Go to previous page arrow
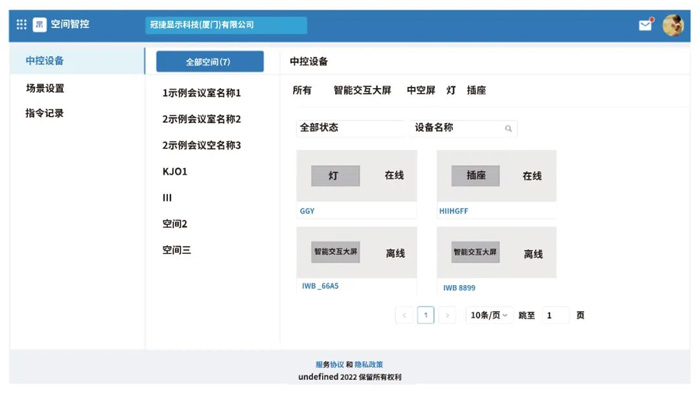Screen dimensions: 700x394 [404, 315]
